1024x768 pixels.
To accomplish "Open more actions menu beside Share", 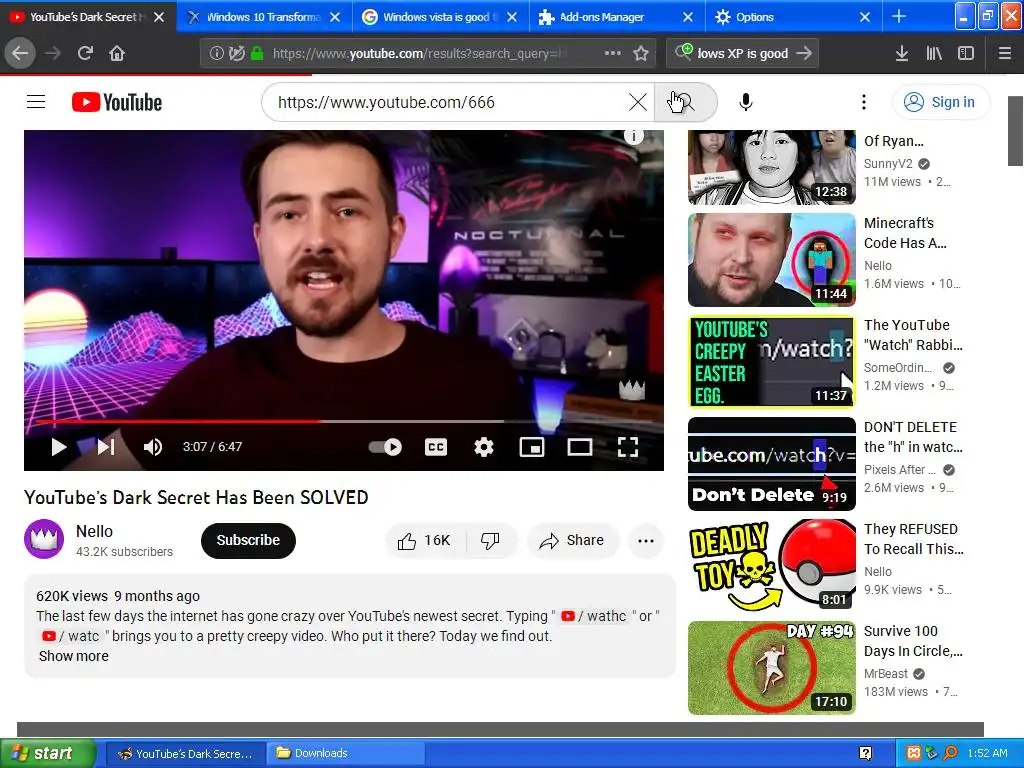I will [x=645, y=541].
